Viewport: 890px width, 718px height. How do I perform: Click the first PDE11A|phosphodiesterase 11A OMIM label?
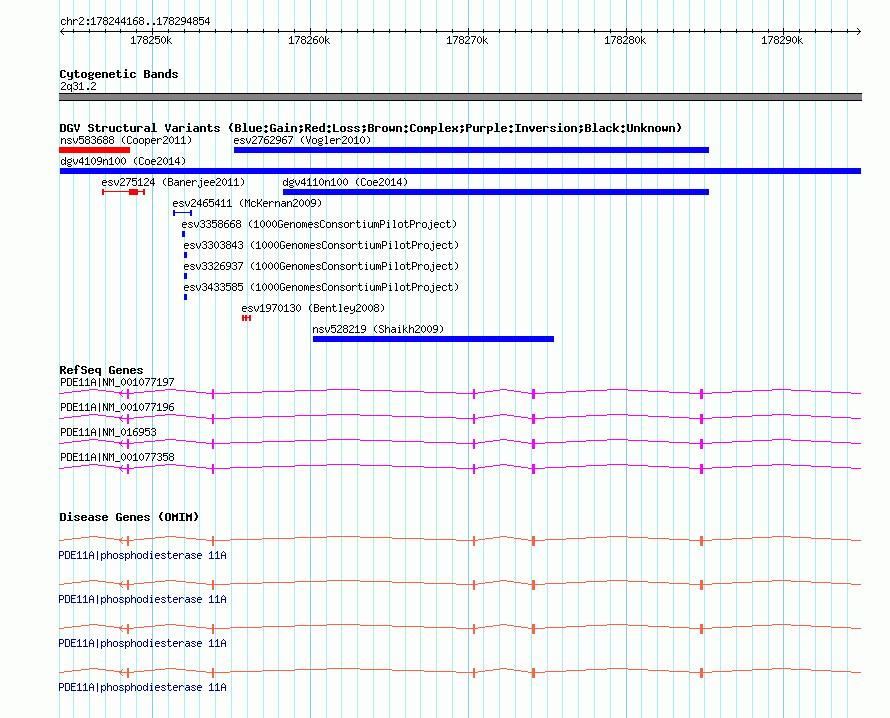143,555
